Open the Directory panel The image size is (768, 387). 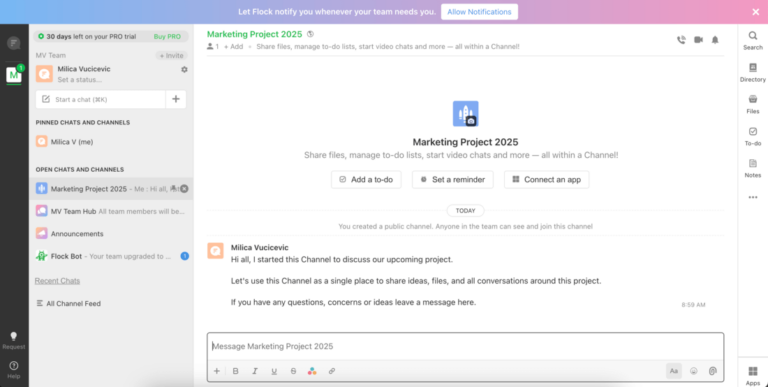[753, 72]
